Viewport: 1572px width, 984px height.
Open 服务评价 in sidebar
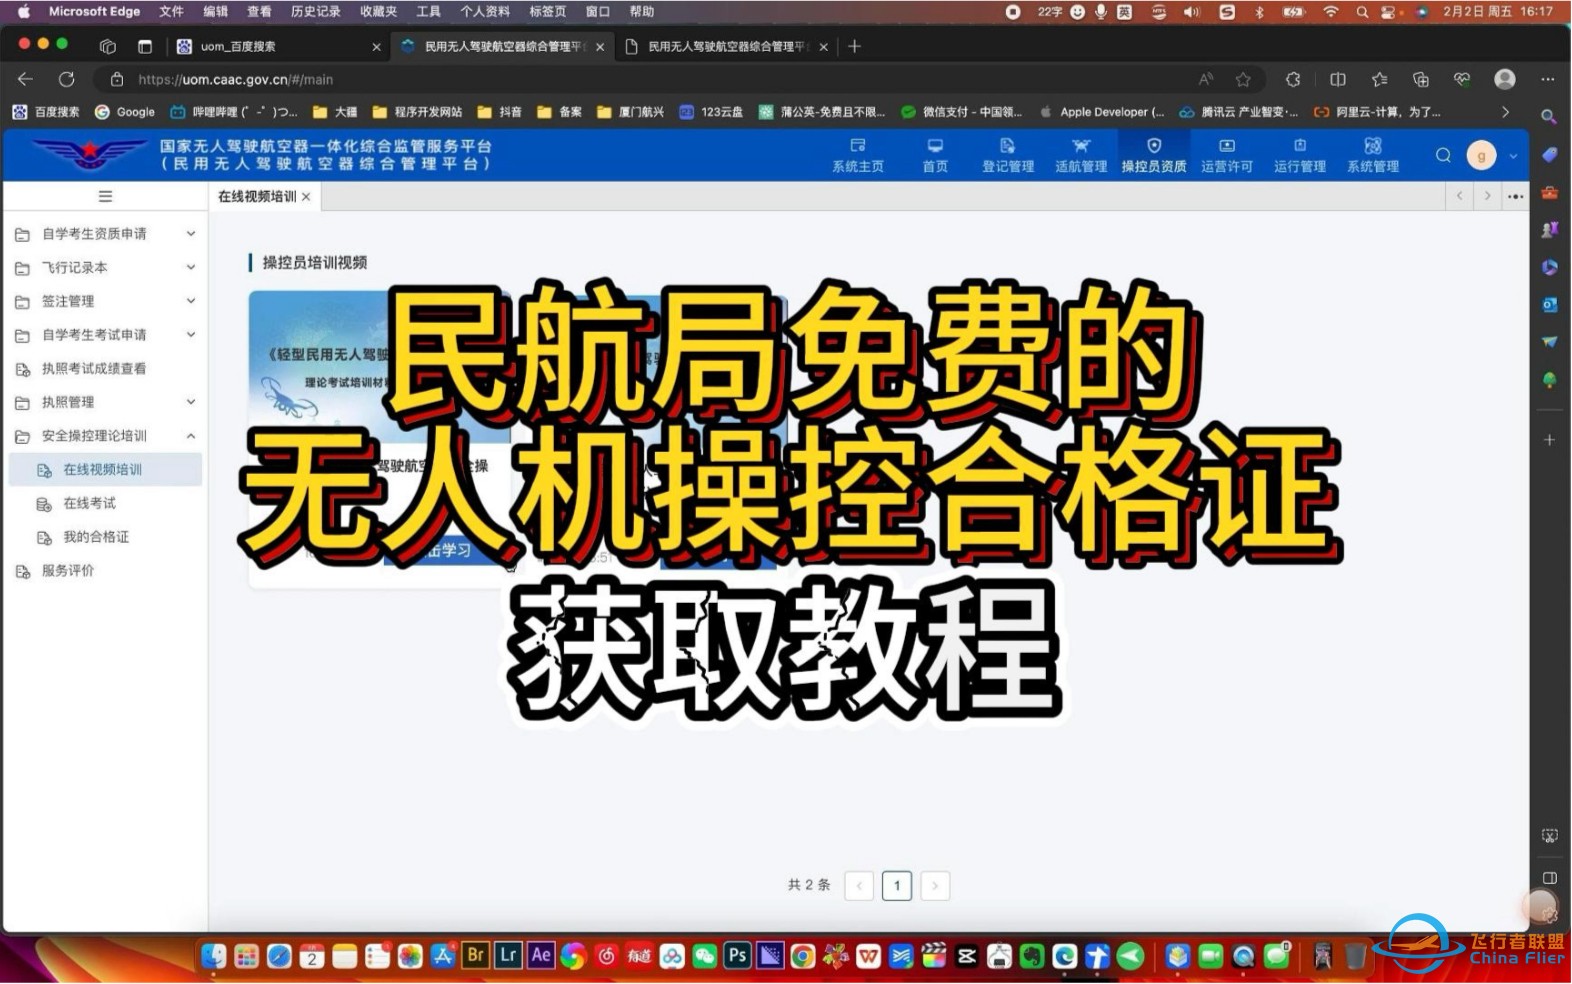[x=105, y=570]
